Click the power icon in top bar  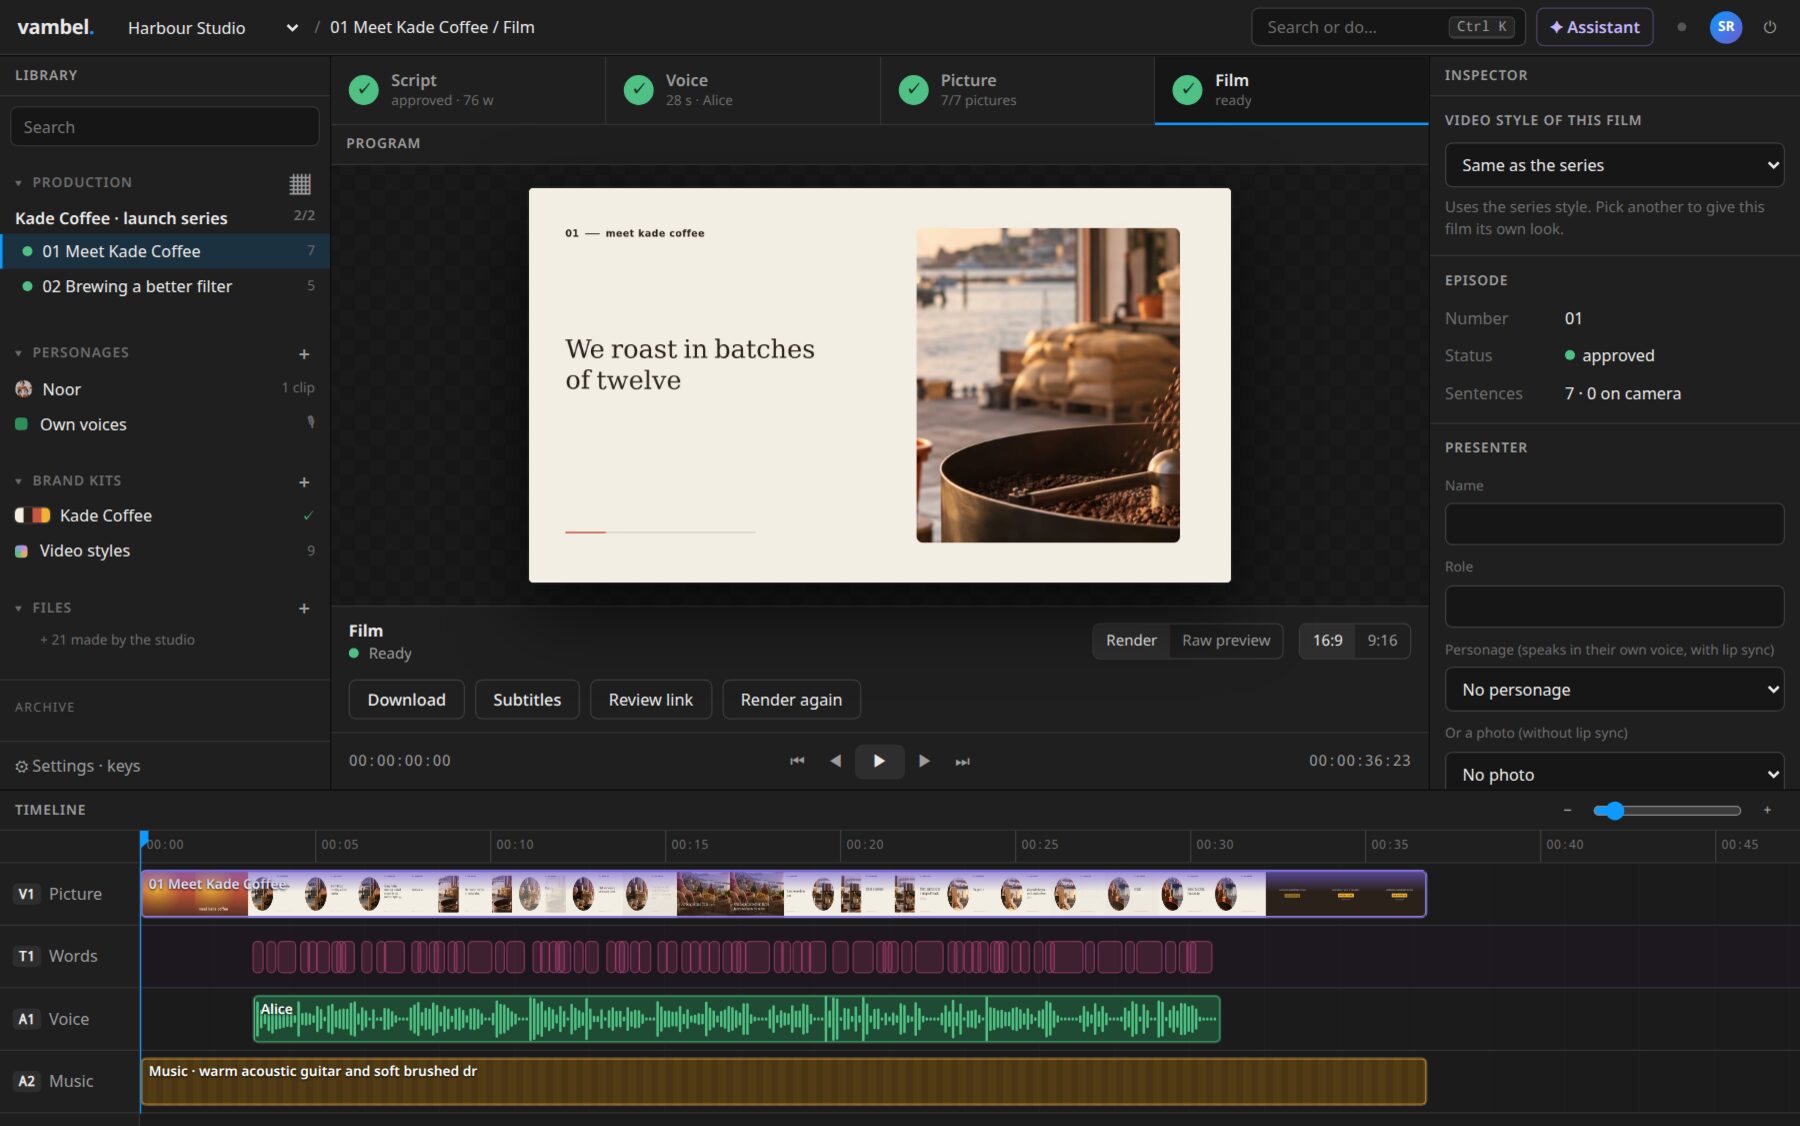point(1770,27)
